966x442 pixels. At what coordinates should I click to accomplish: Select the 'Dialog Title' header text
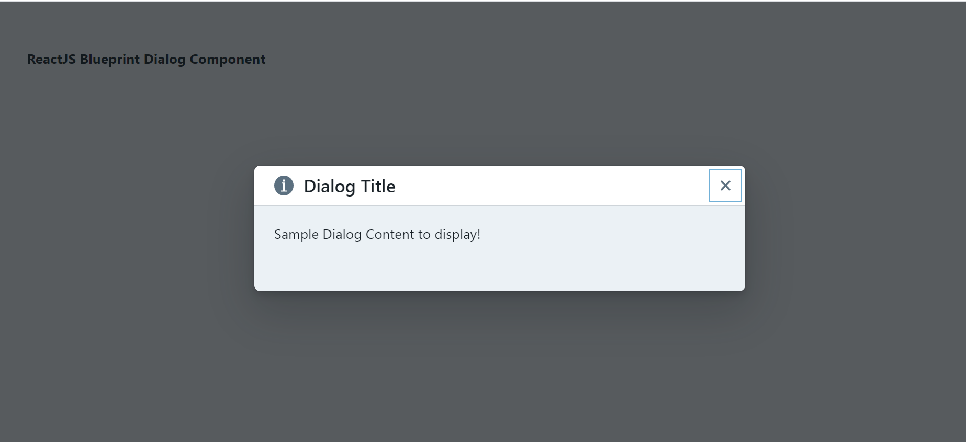349,186
